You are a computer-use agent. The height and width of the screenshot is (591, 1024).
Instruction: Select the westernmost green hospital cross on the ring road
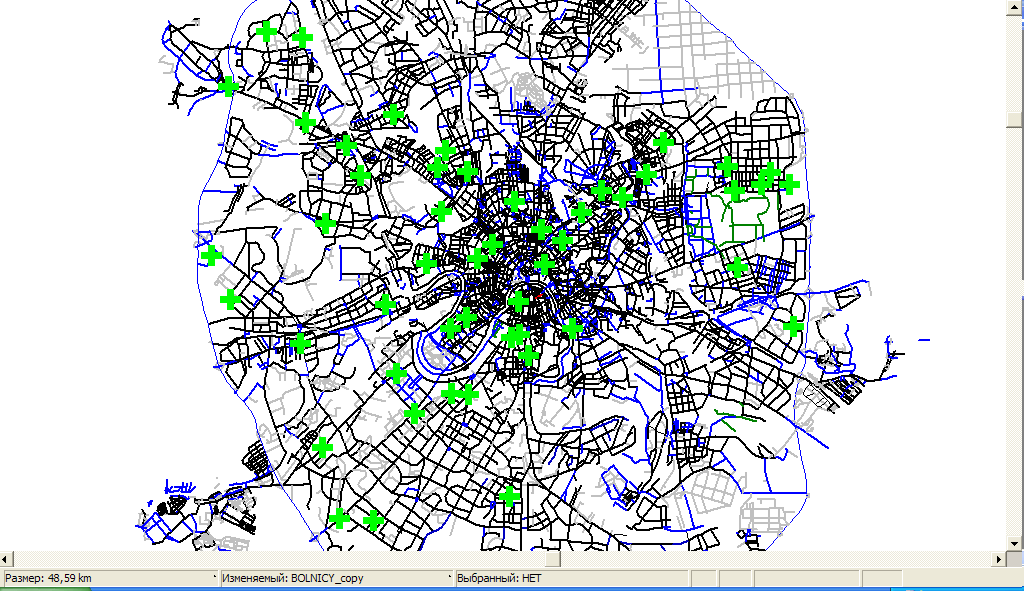tap(210, 255)
